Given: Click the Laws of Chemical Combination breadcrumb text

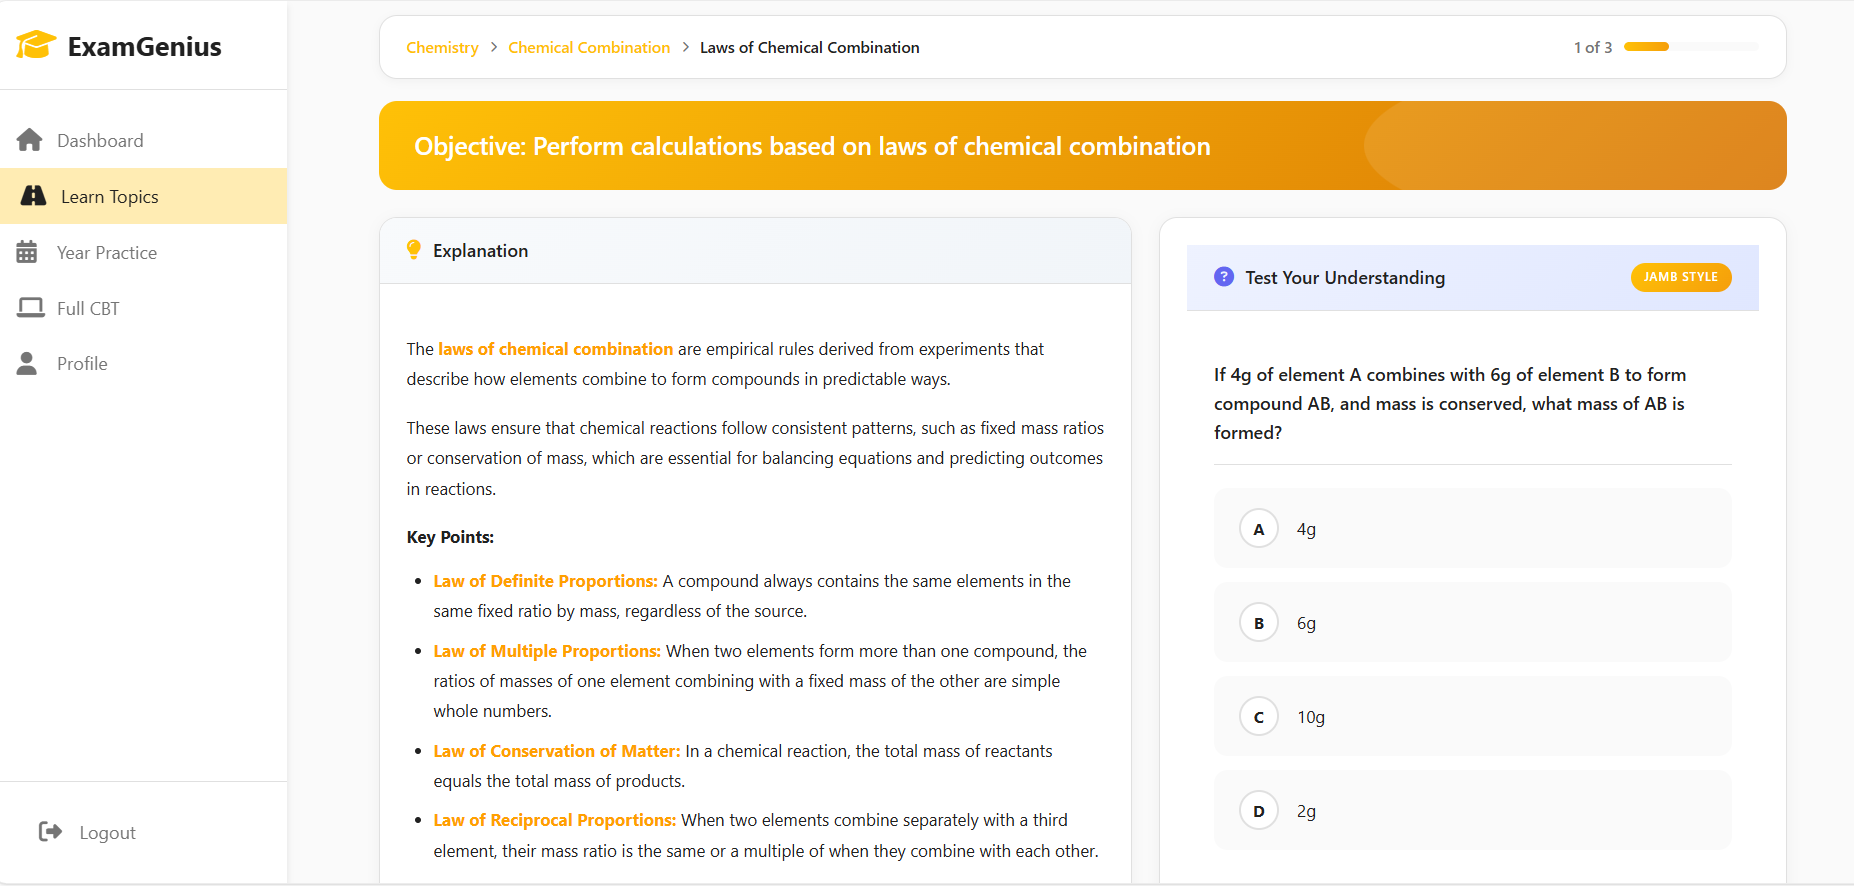Looking at the screenshot, I should click(810, 47).
